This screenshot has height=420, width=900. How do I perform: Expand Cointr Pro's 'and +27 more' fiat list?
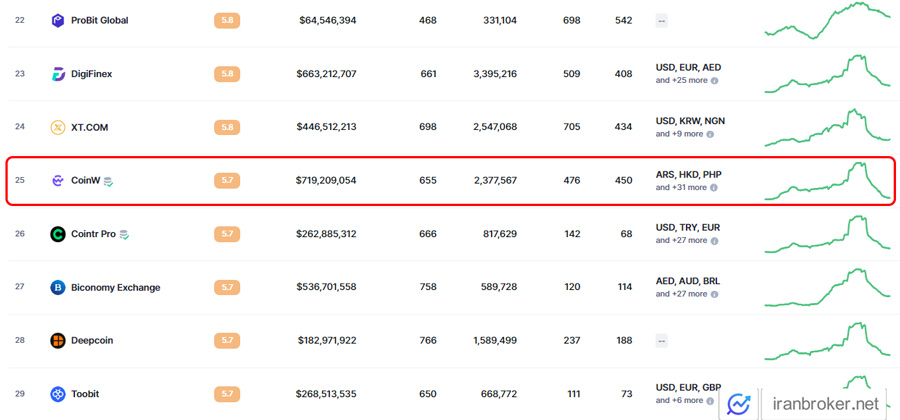click(x=682, y=241)
